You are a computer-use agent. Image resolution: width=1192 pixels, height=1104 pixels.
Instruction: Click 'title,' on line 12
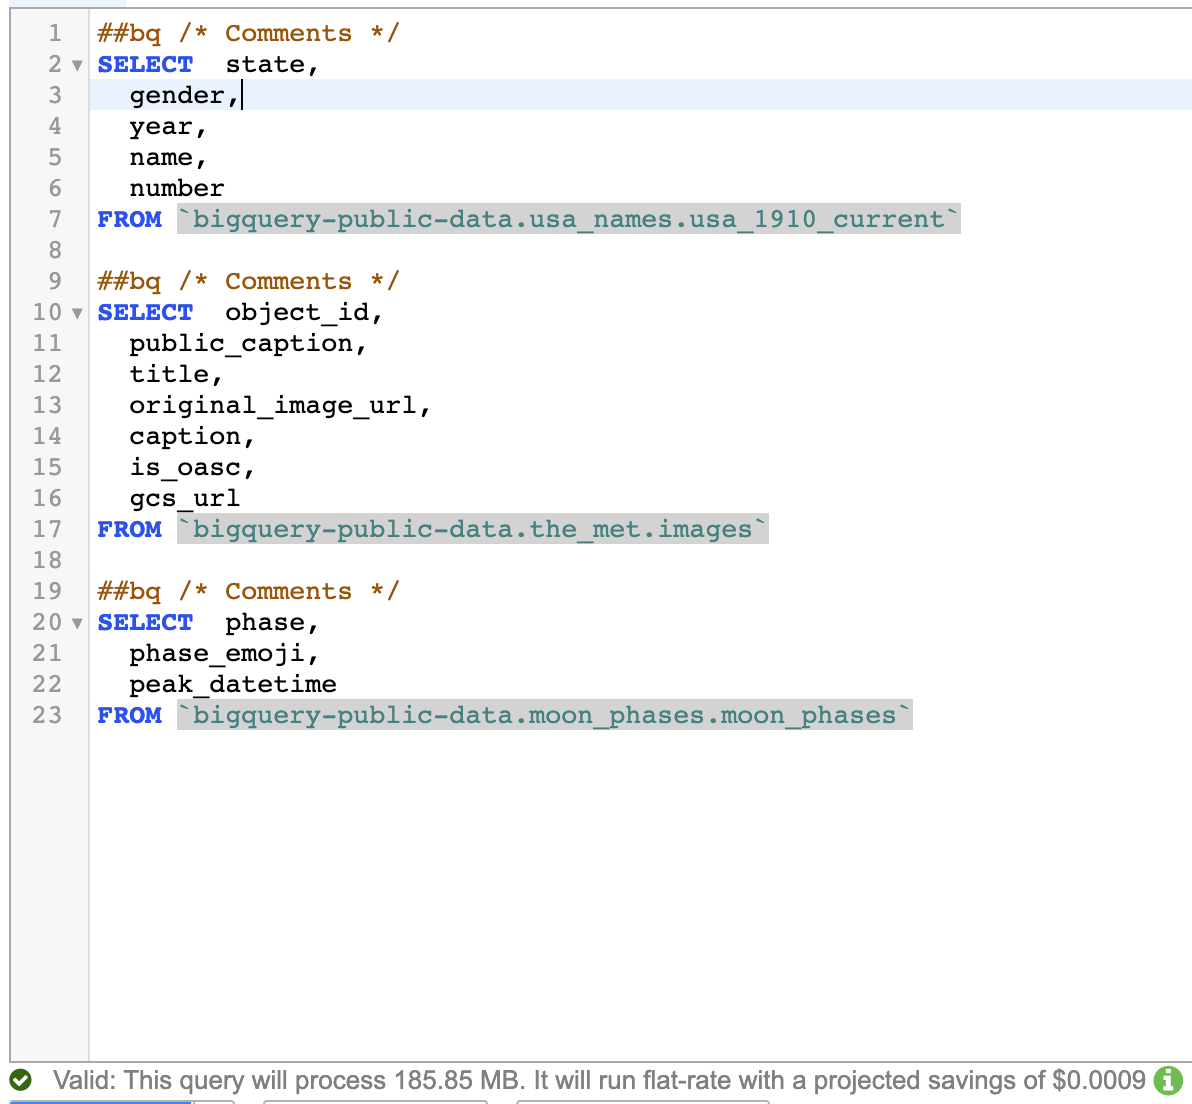(x=176, y=374)
